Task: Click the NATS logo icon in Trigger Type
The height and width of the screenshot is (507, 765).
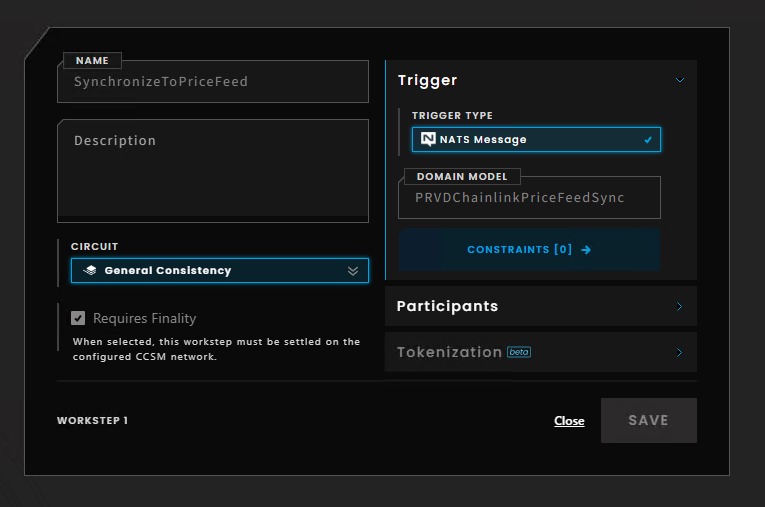Action: tap(428, 140)
